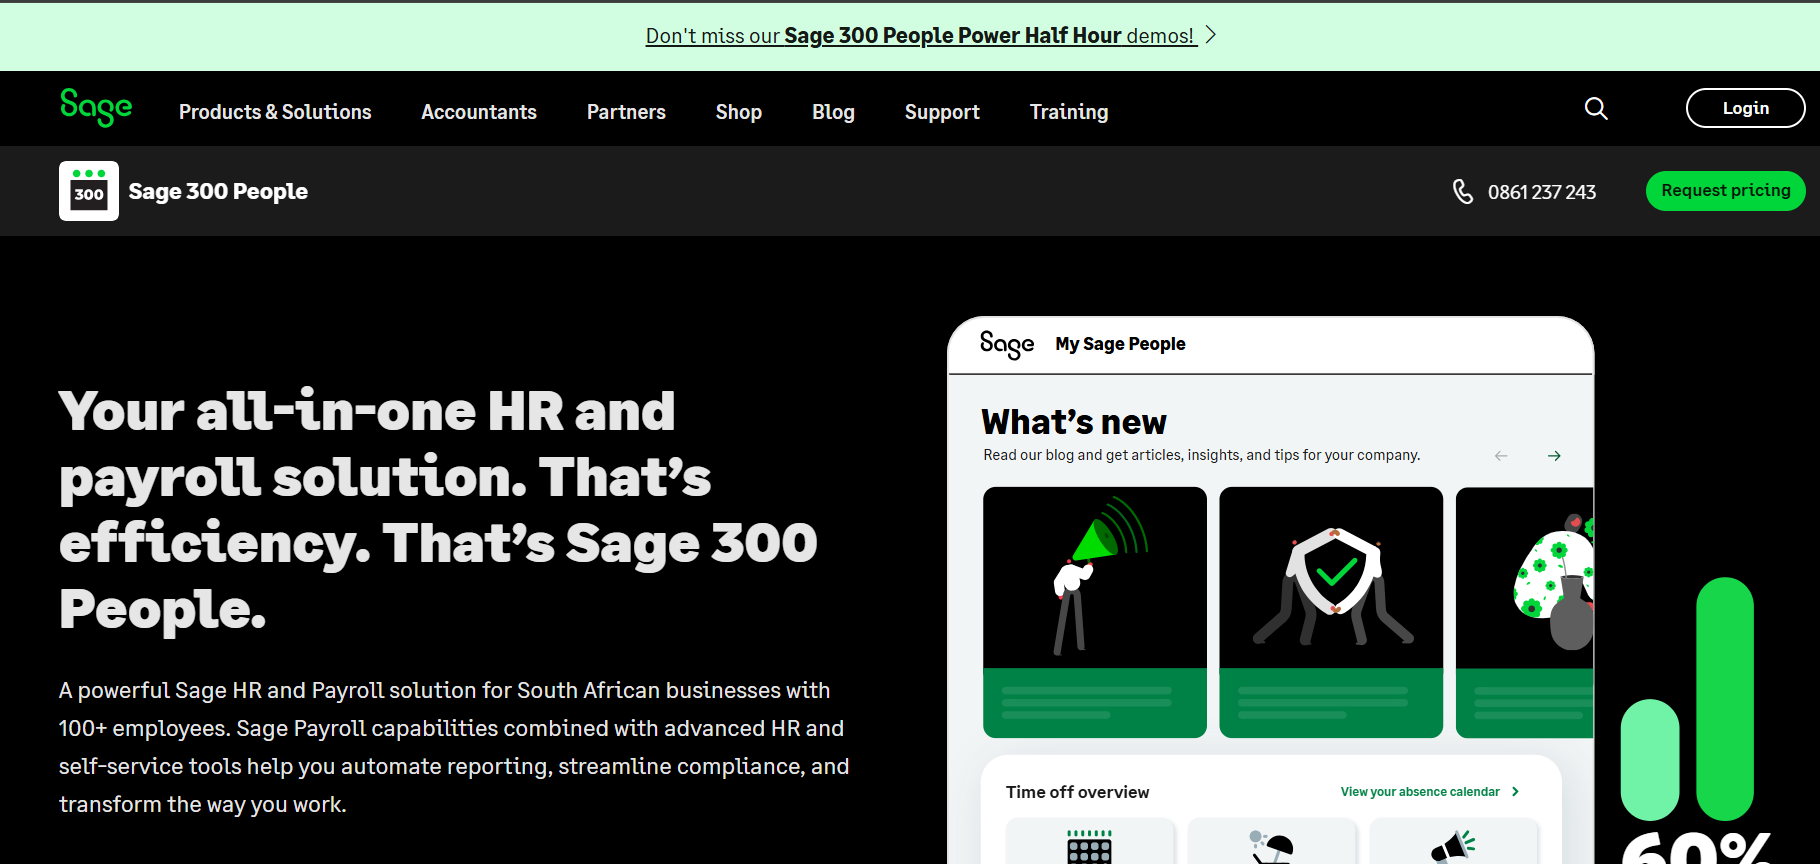This screenshot has width=1820, height=864.
Task: Click the 'Your all-in-one HR and payroll solution' headline
Action: point(438,510)
